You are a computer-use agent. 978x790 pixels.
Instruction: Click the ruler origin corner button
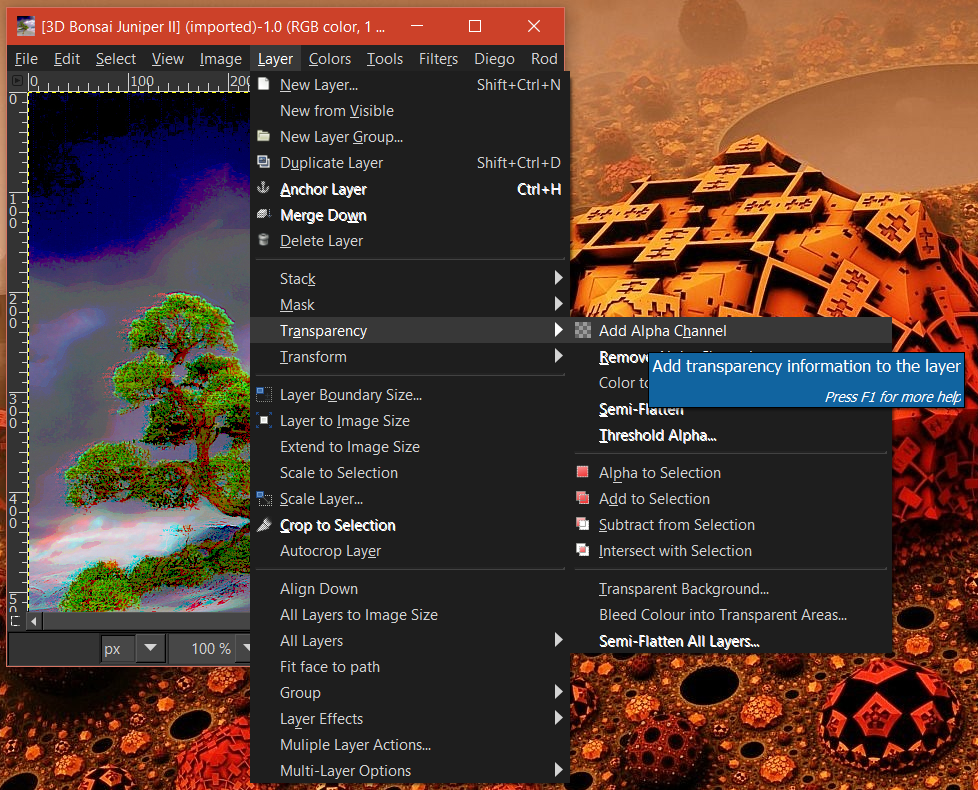coord(17,81)
